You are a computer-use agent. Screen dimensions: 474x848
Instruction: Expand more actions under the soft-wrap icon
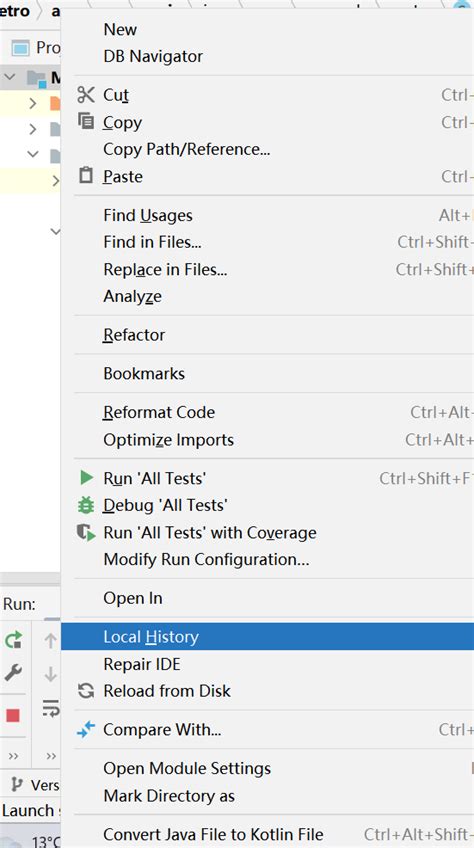51,756
